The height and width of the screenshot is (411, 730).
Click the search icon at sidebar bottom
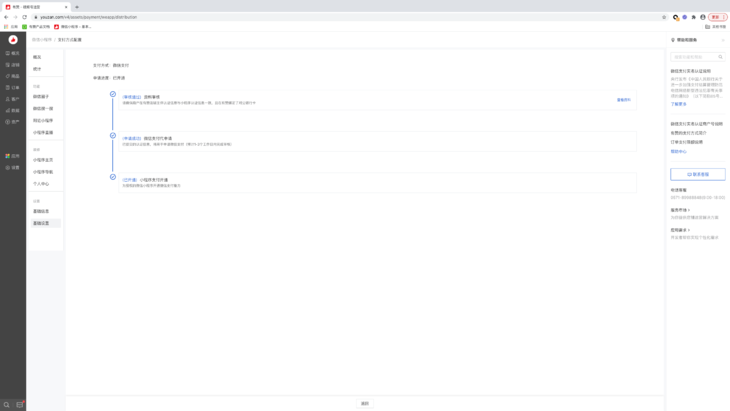[6, 405]
